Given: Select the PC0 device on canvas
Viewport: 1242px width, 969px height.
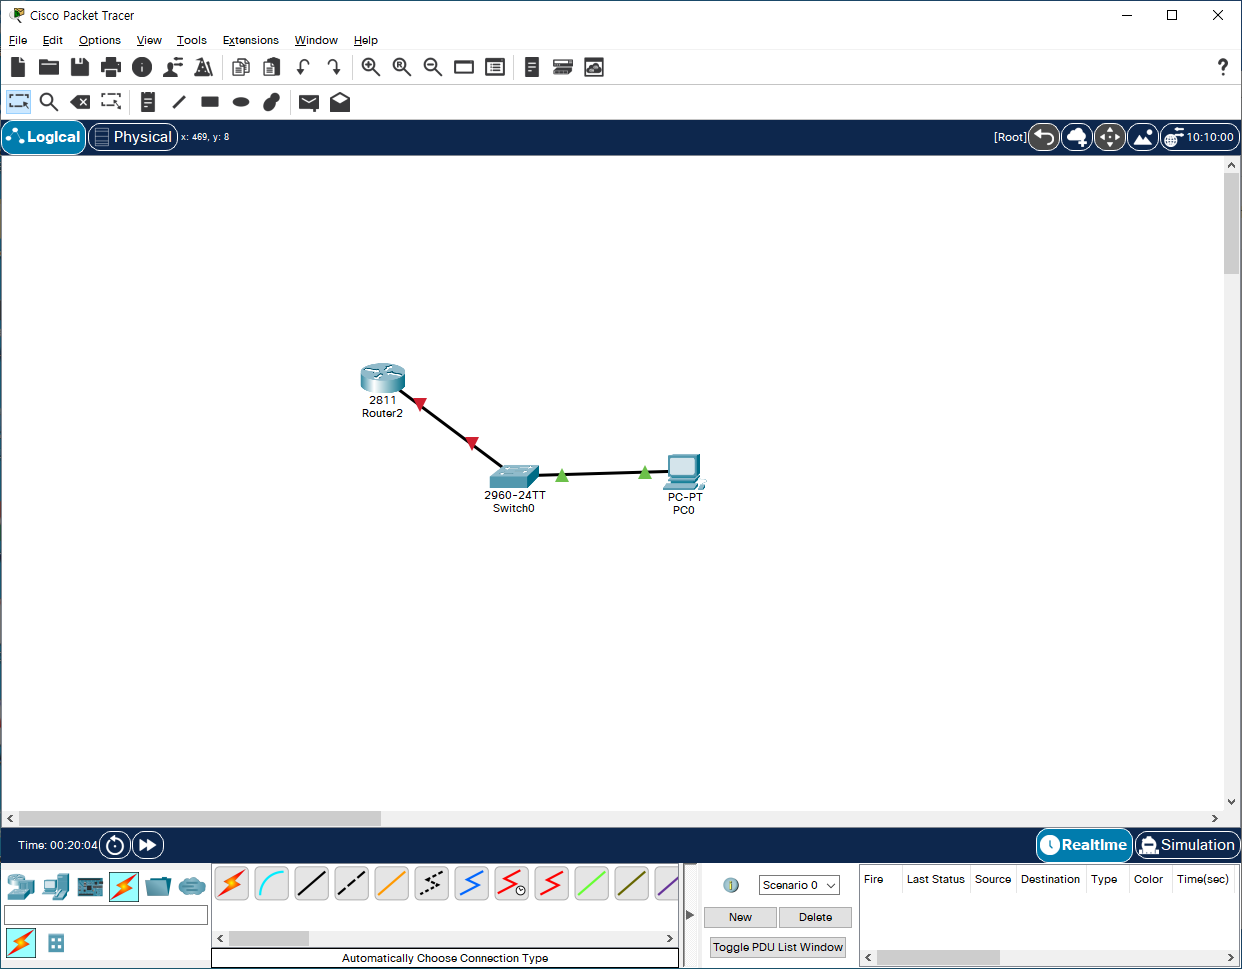Looking at the screenshot, I should tap(685, 472).
